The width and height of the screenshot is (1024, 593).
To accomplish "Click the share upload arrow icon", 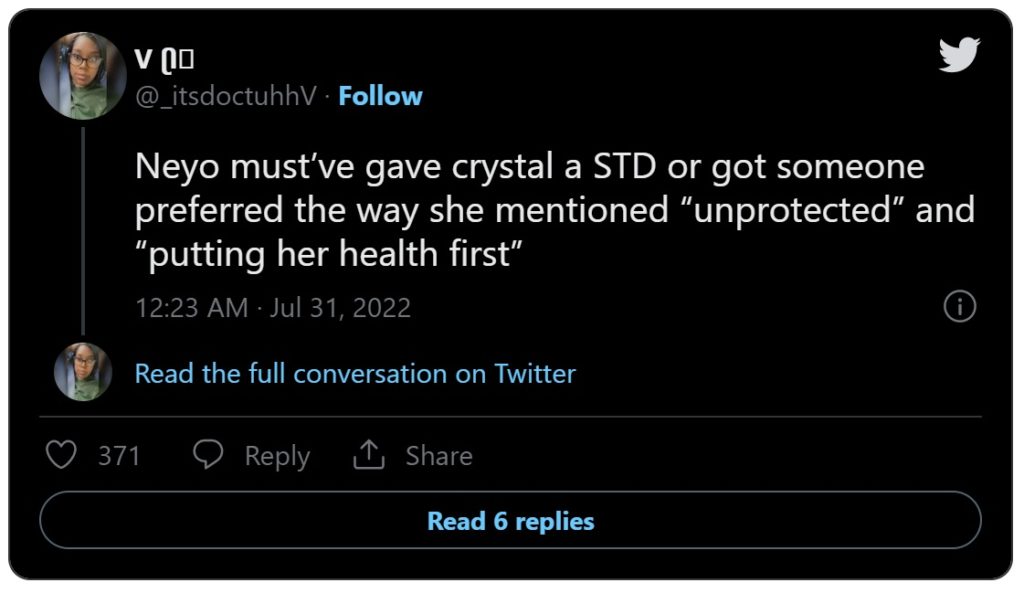I will 369,455.
